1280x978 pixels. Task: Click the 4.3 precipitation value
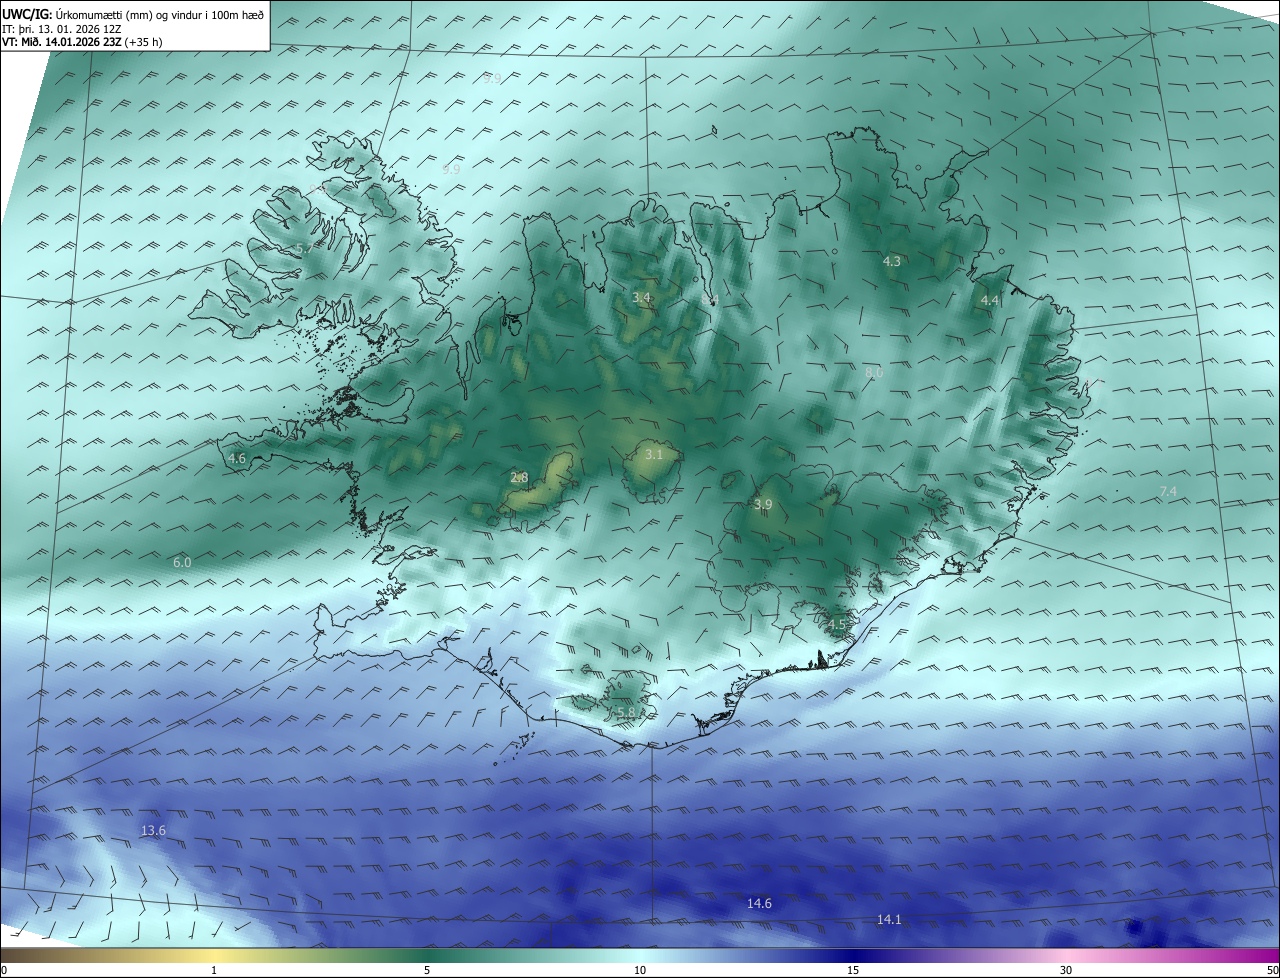(892, 261)
